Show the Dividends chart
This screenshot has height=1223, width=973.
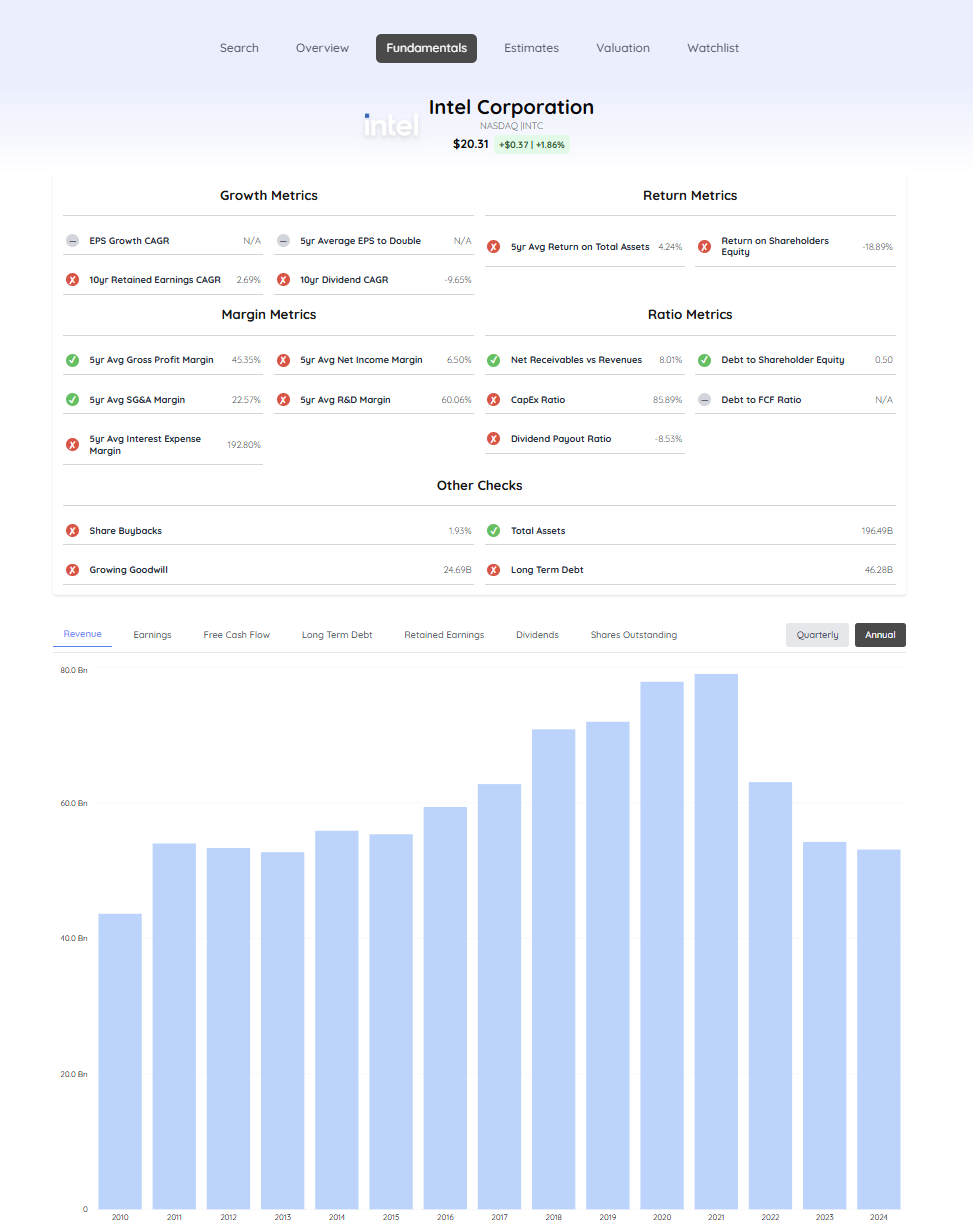(x=537, y=635)
